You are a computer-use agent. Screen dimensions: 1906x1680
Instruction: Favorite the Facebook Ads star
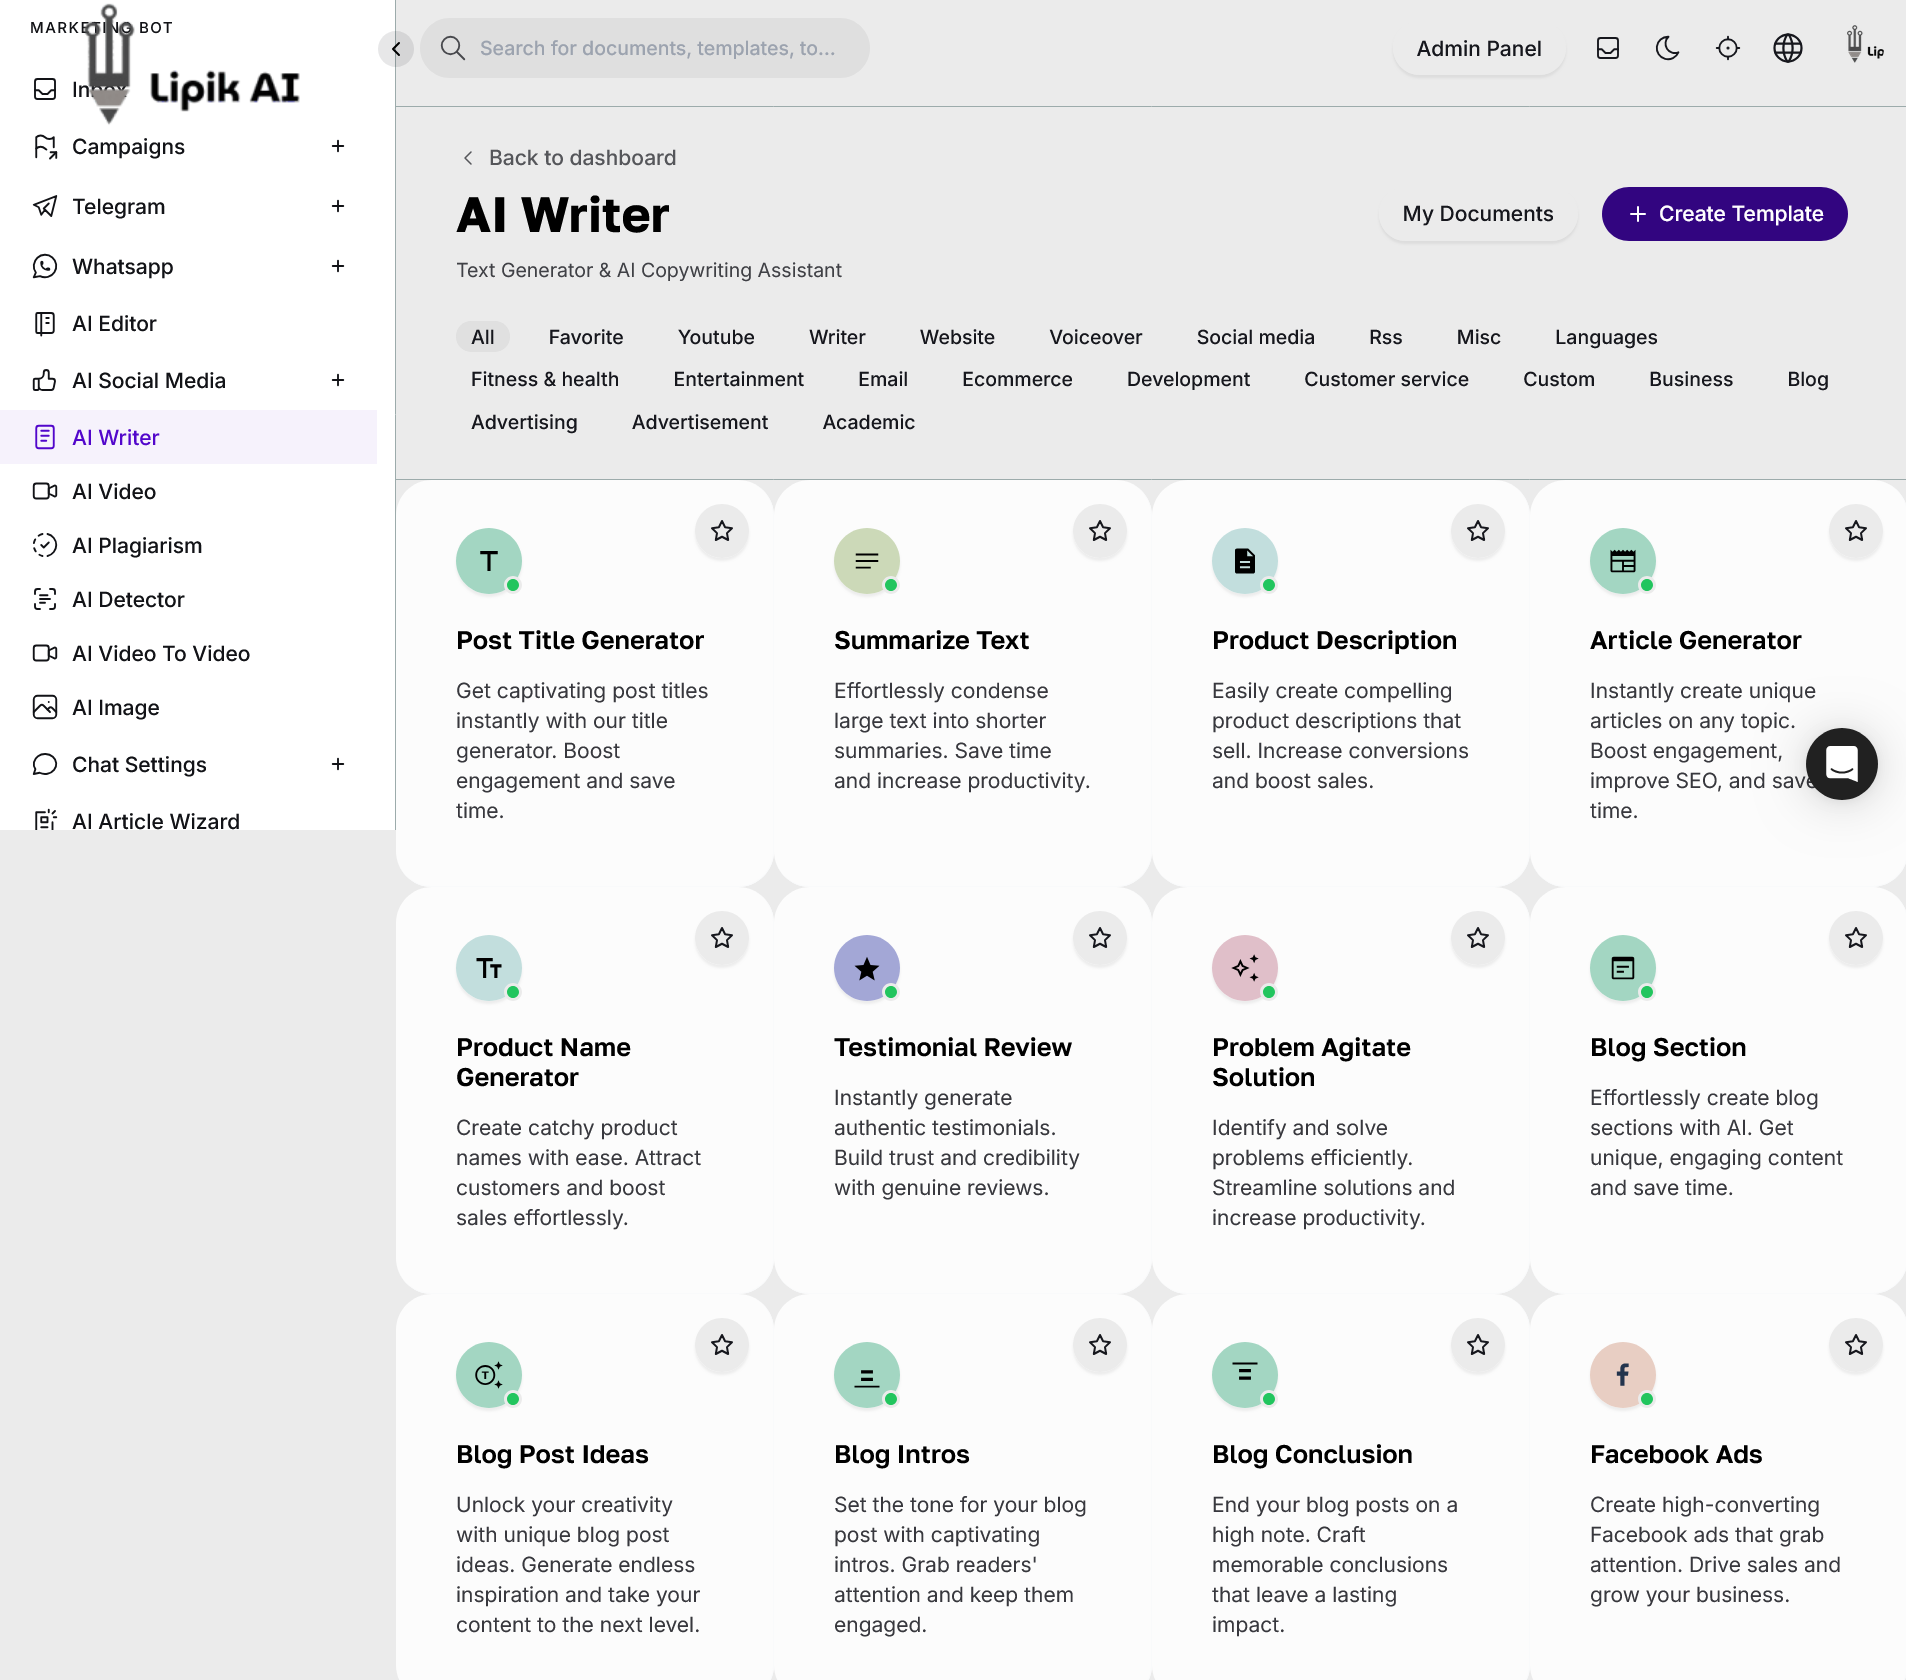(1856, 1345)
